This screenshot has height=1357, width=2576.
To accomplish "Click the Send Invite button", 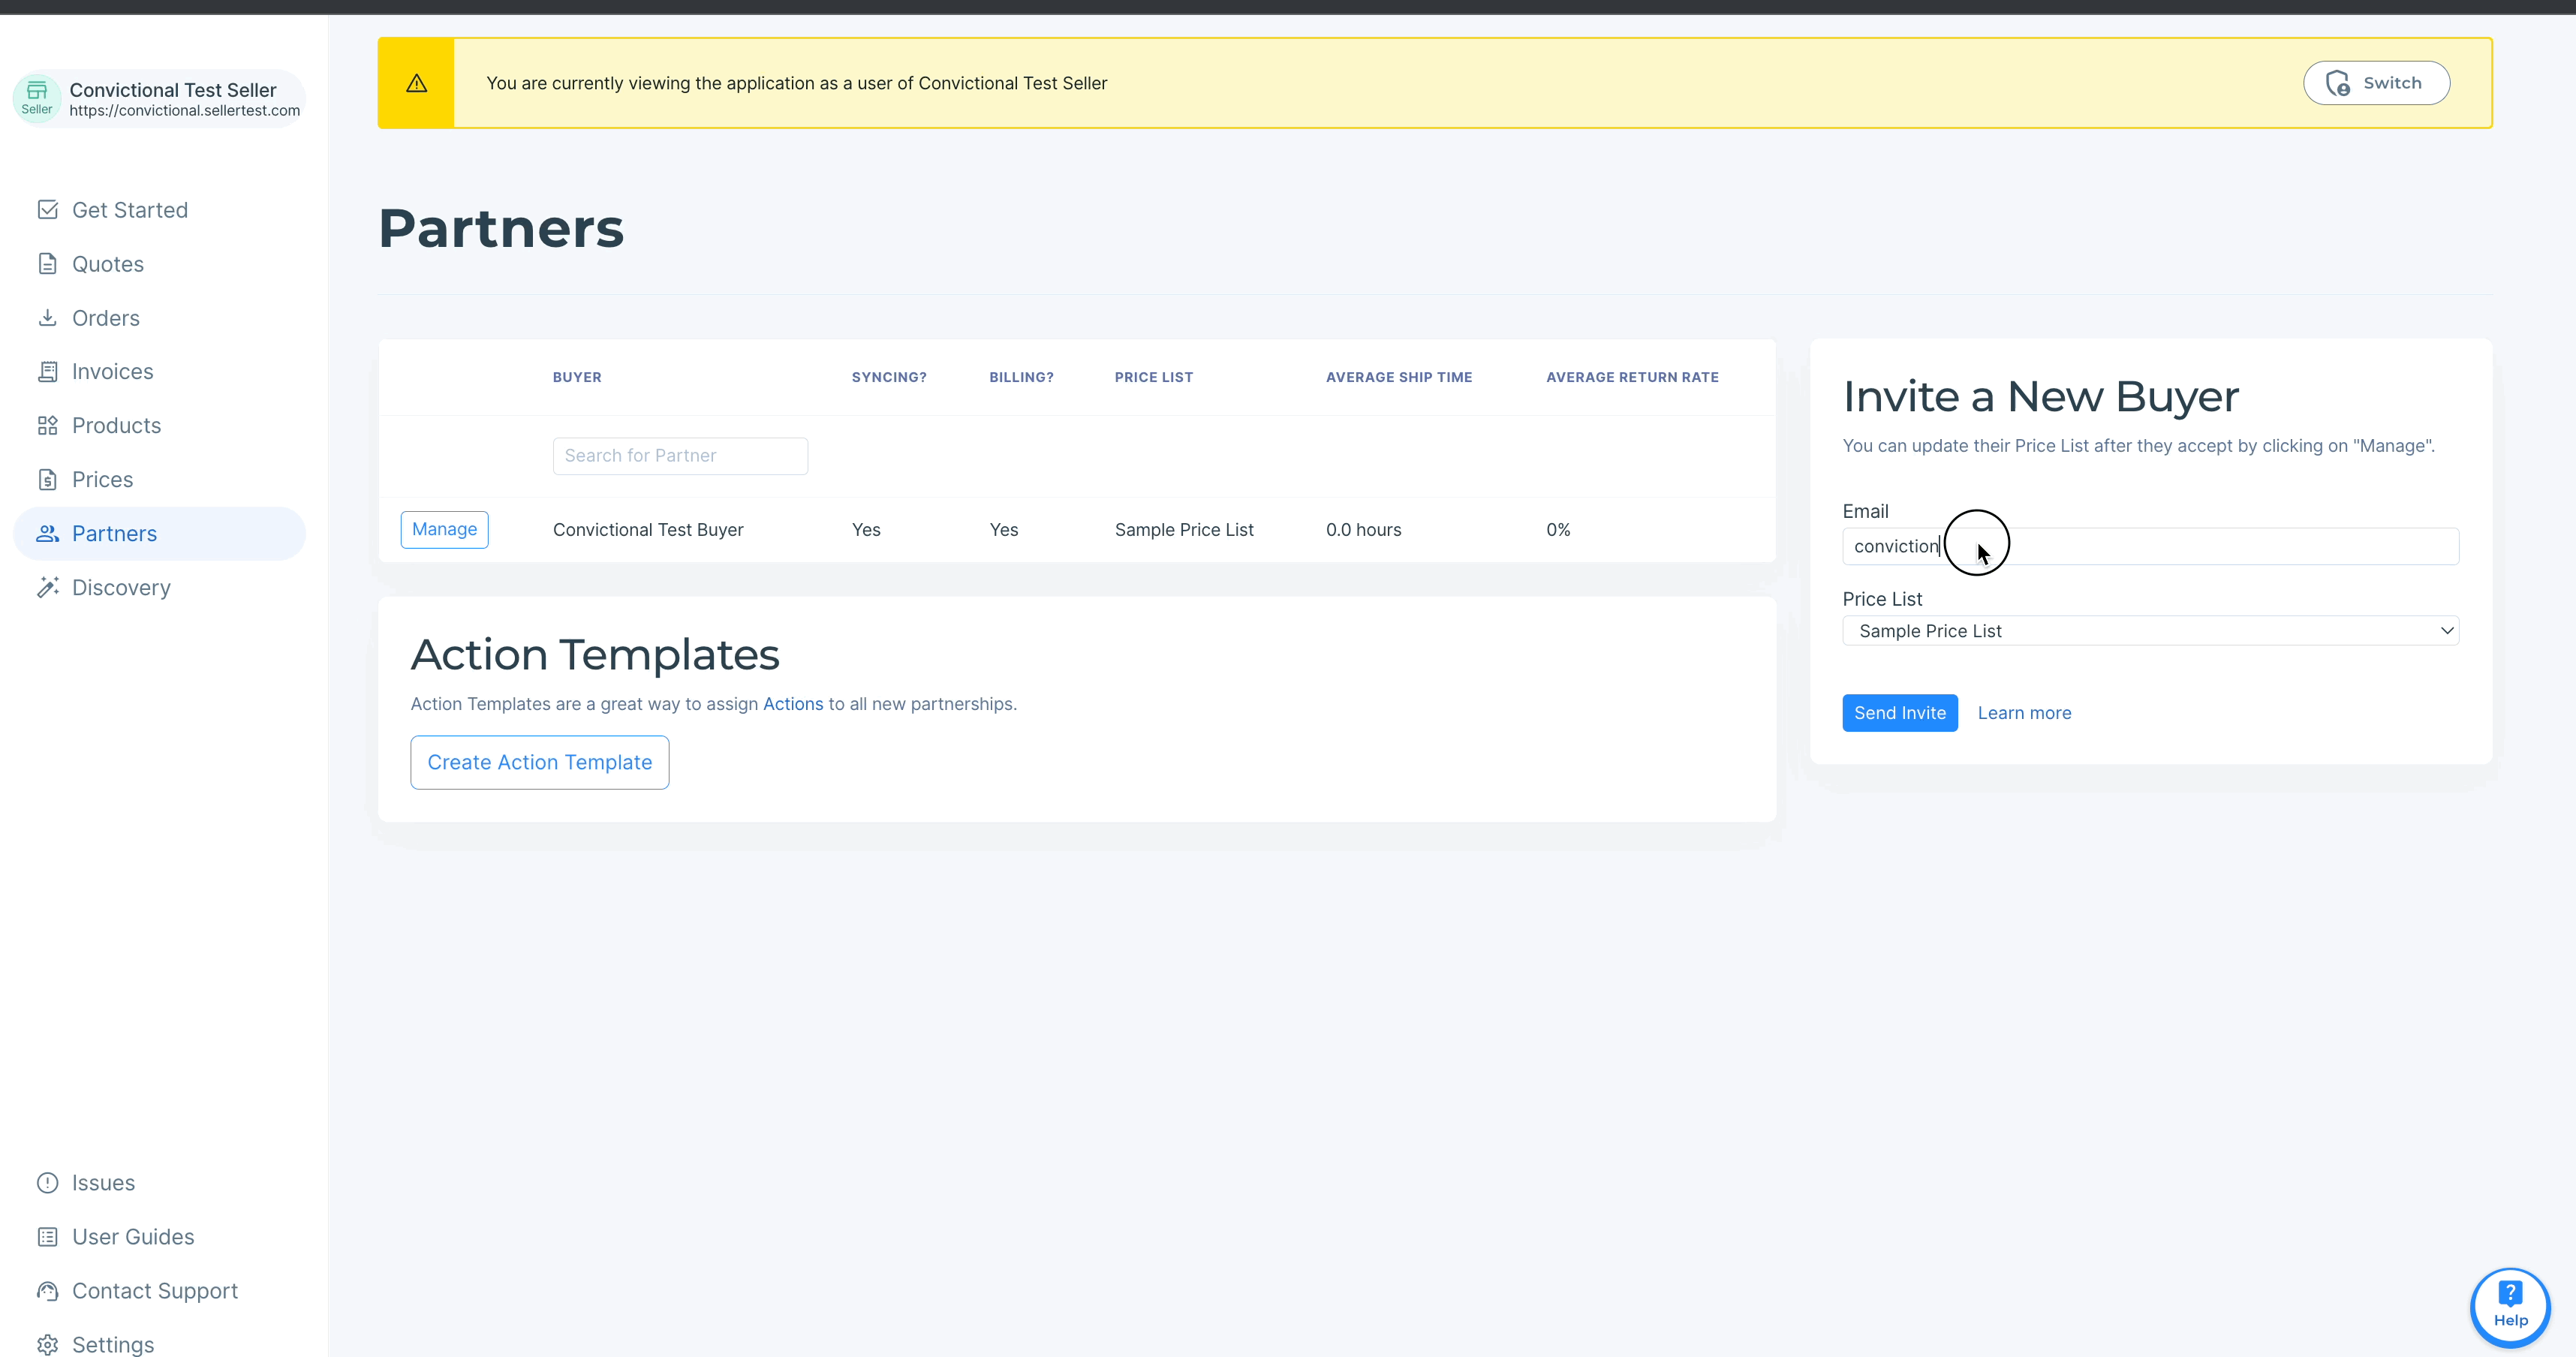I will click(x=1900, y=713).
